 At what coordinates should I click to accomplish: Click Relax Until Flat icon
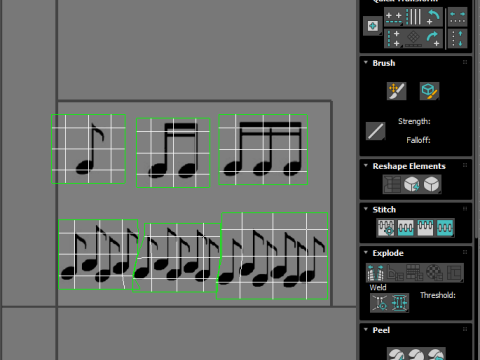(x=412, y=184)
